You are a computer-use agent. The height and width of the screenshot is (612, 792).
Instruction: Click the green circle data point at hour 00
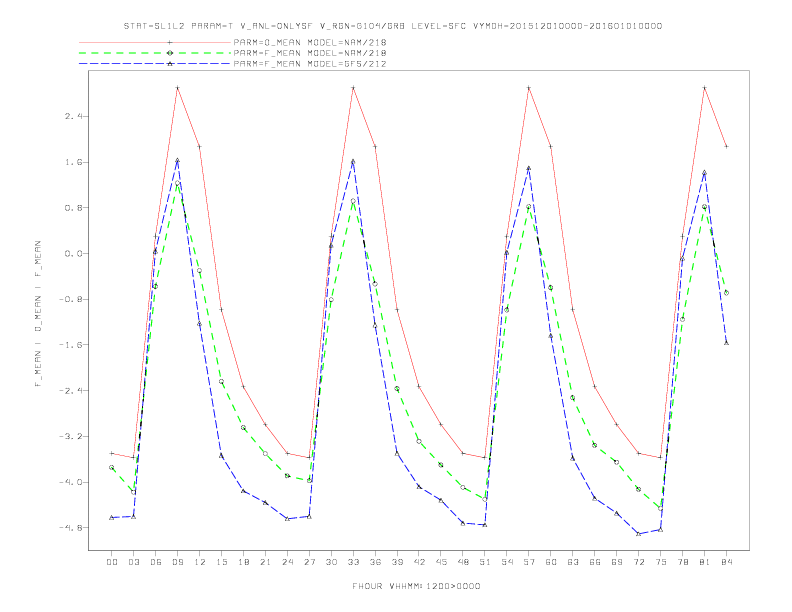[112, 468]
